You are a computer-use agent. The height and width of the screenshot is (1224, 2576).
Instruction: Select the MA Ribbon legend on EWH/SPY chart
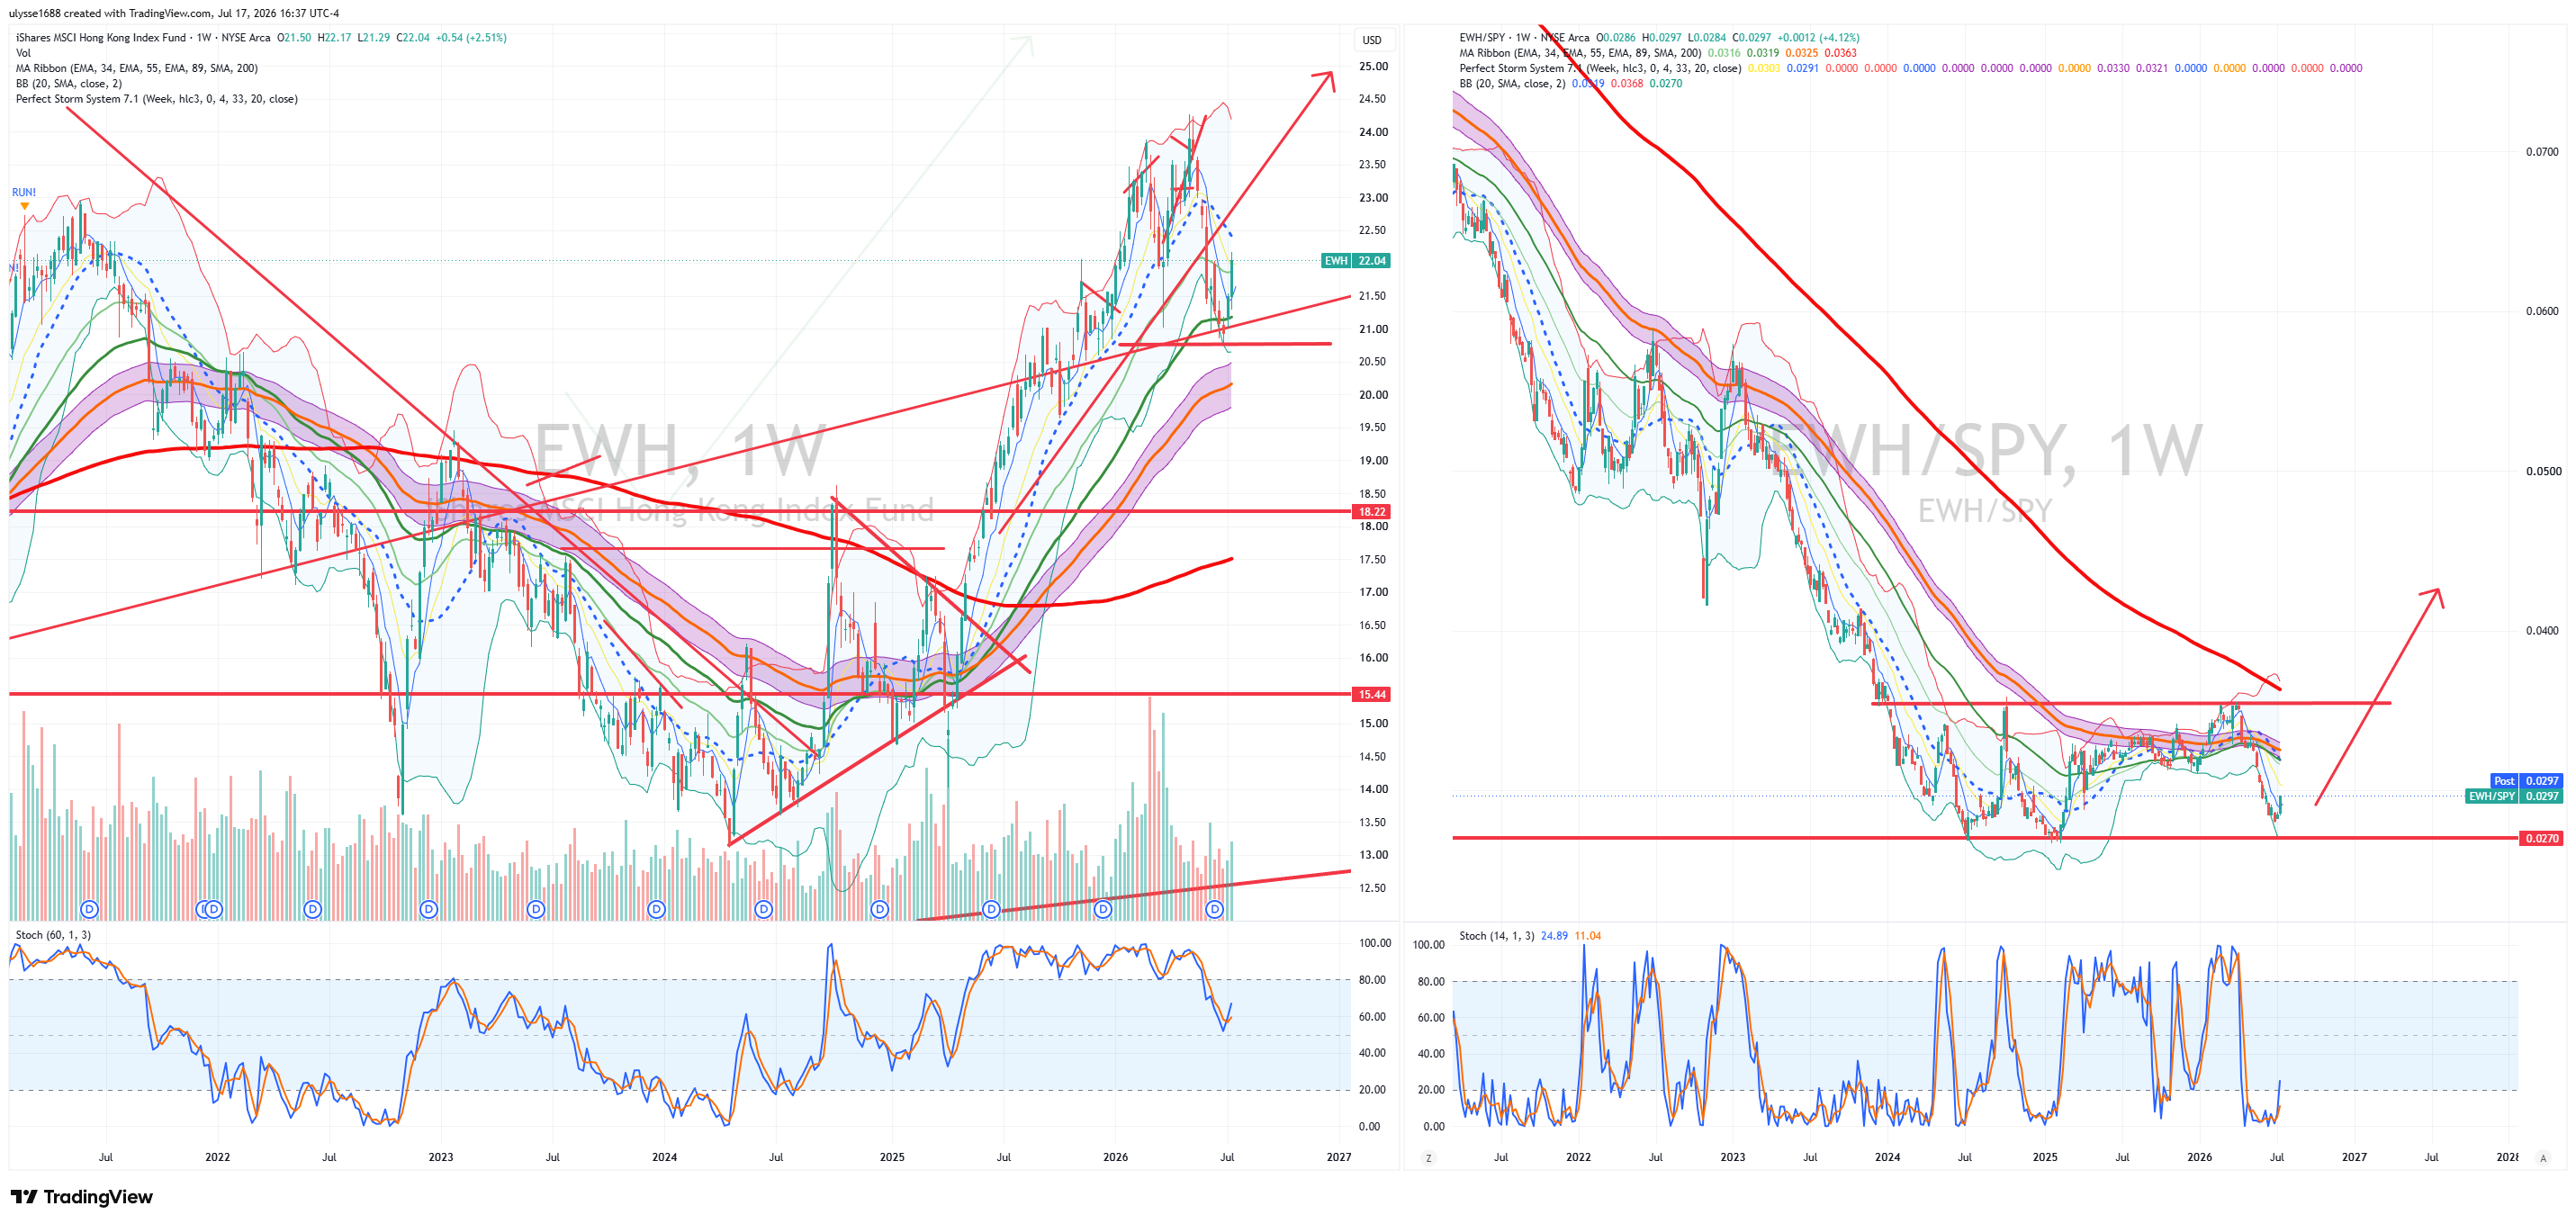[1580, 53]
